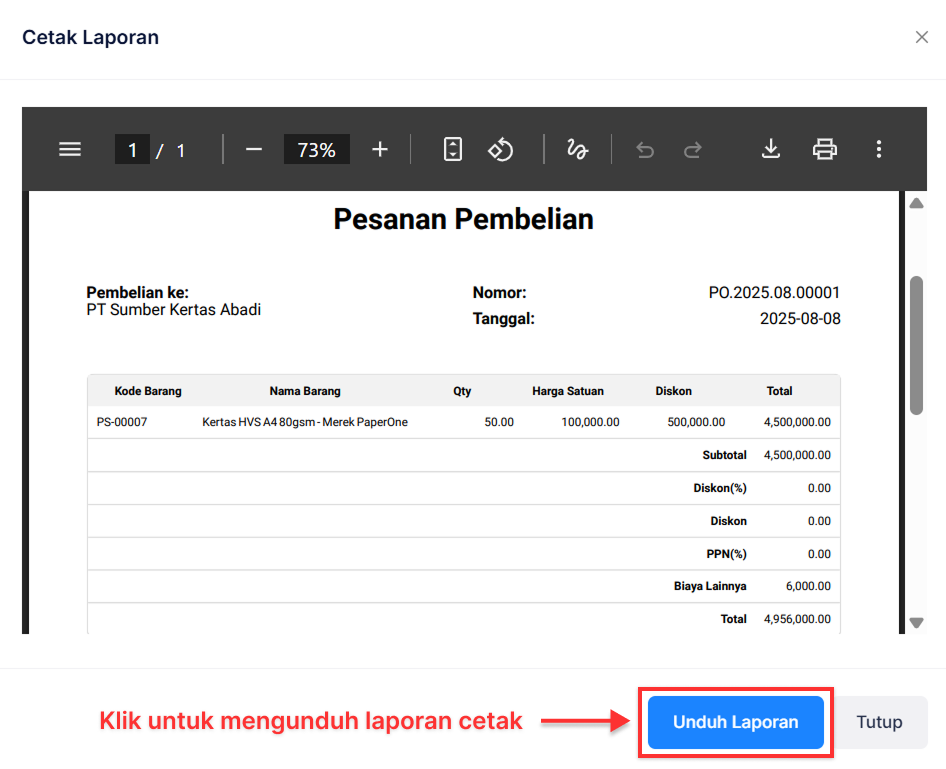Image resolution: width=946 pixels, height=769 pixels.
Task: Download the PDF using the toolbar download icon
Action: [771, 149]
